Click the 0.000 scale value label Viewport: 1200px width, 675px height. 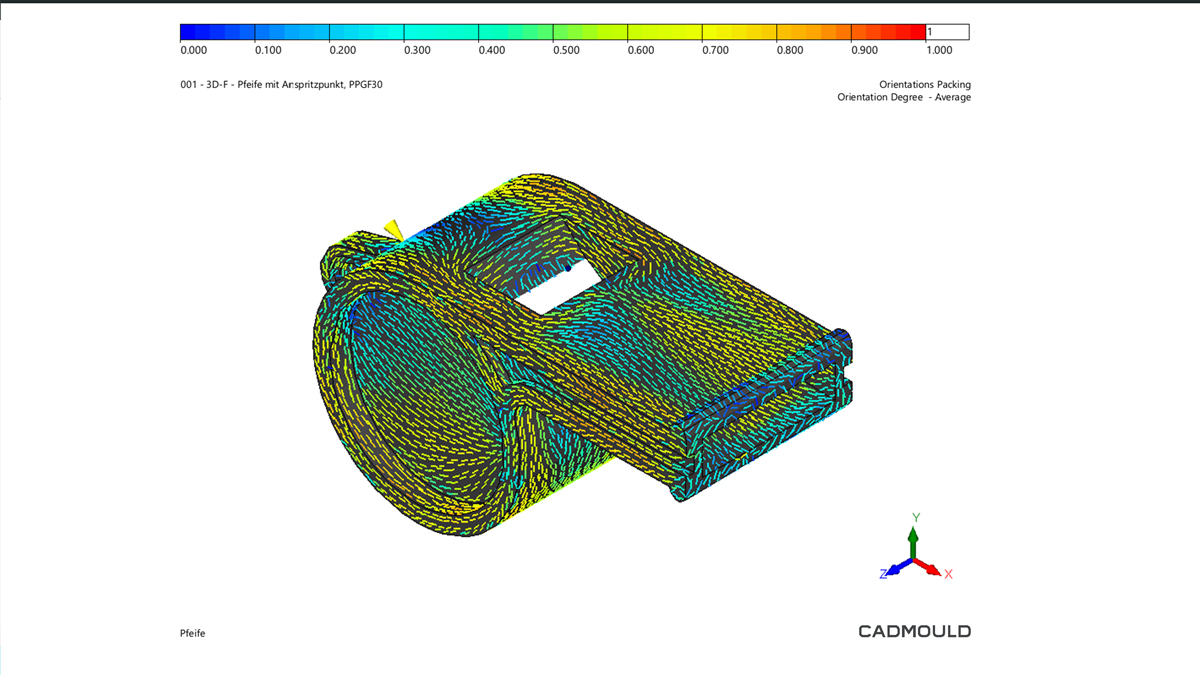point(193,50)
